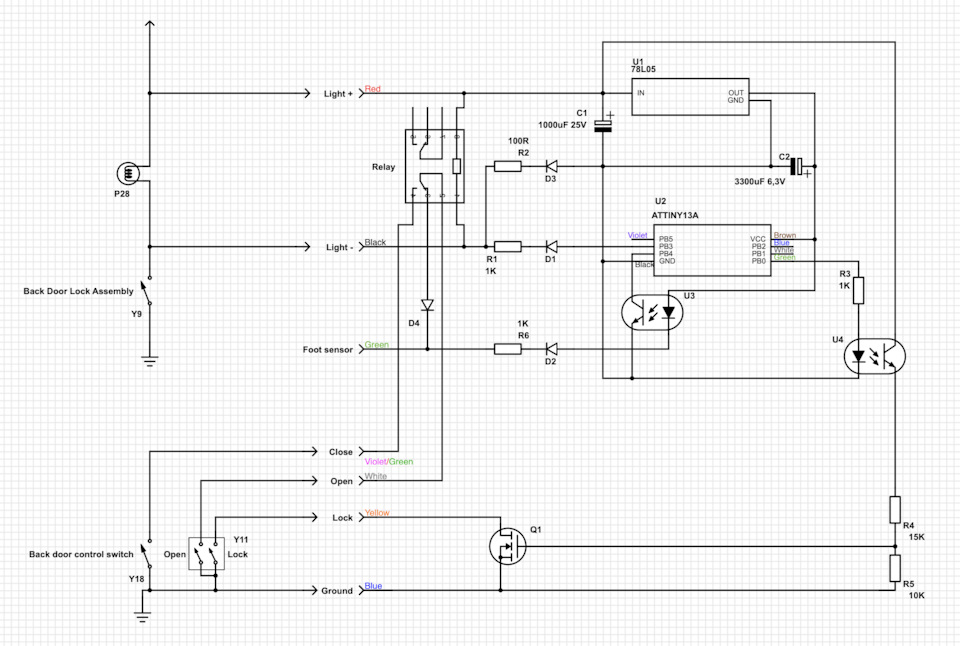Select the U1 78L05 regulator box

(x=691, y=97)
